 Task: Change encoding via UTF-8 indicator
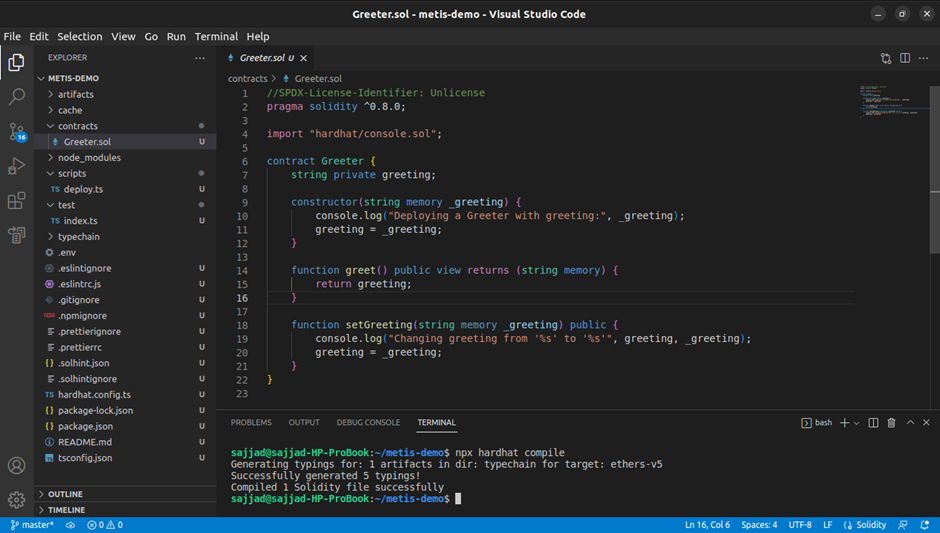(x=800, y=525)
